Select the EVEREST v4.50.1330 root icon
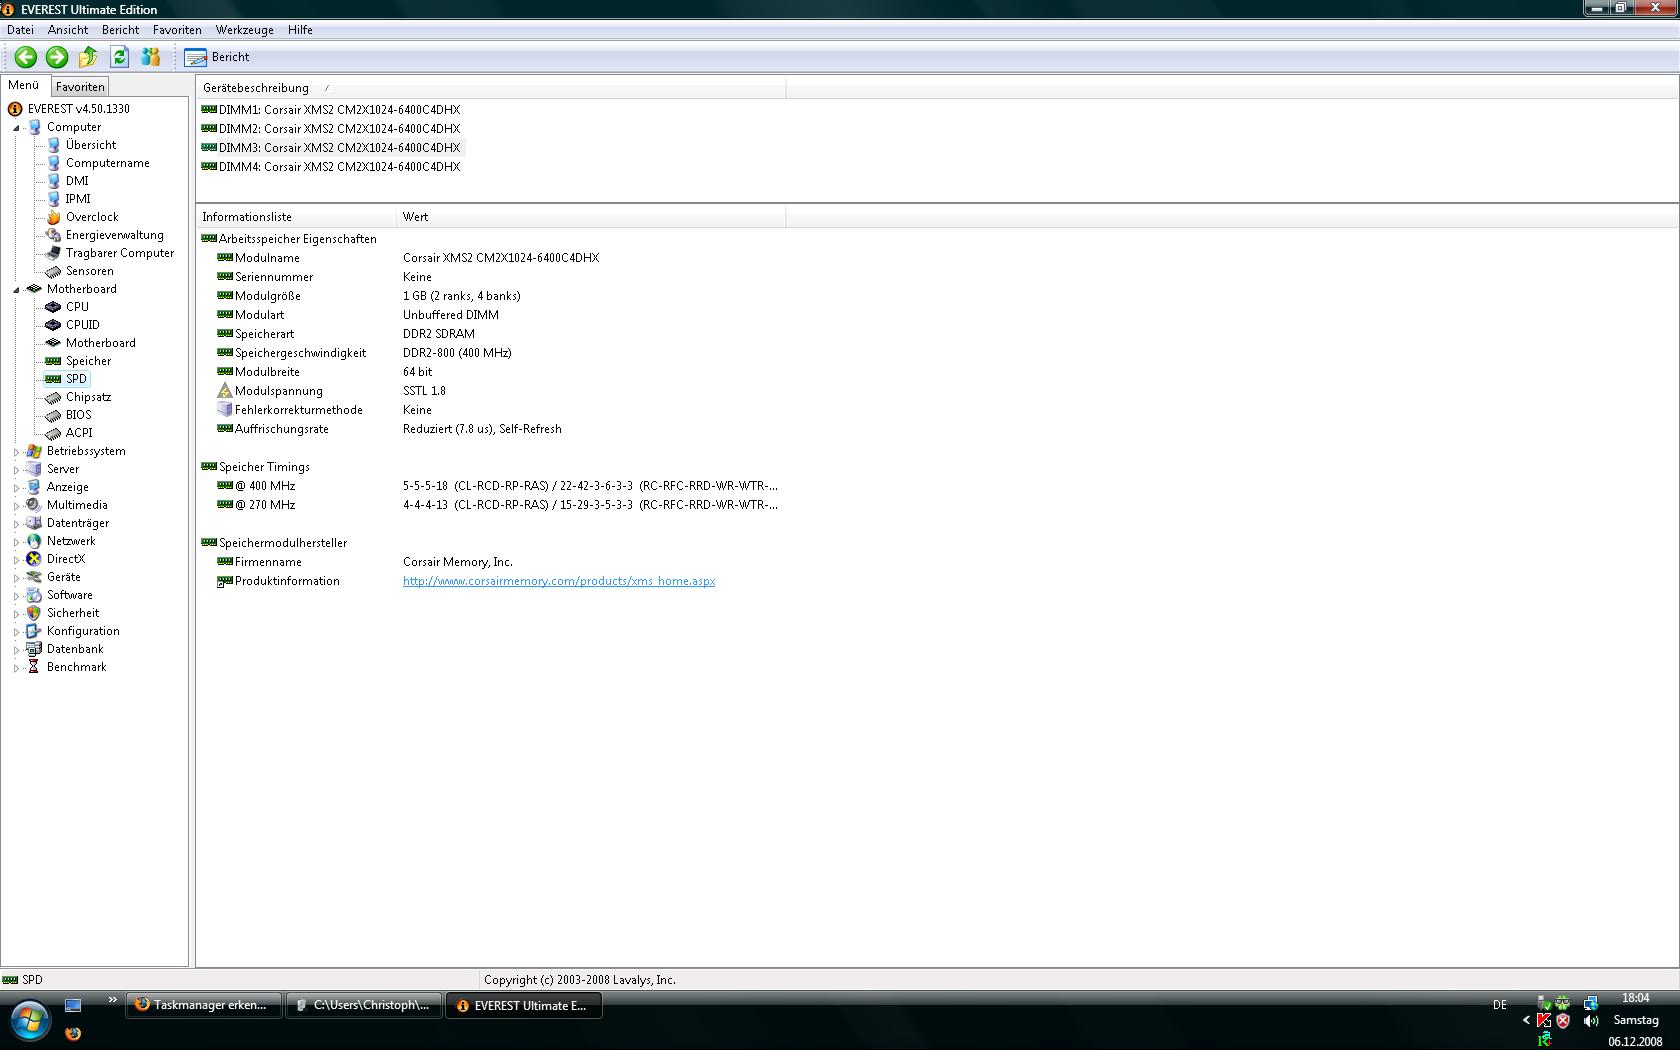This screenshot has width=1680, height=1050. [15, 109]
